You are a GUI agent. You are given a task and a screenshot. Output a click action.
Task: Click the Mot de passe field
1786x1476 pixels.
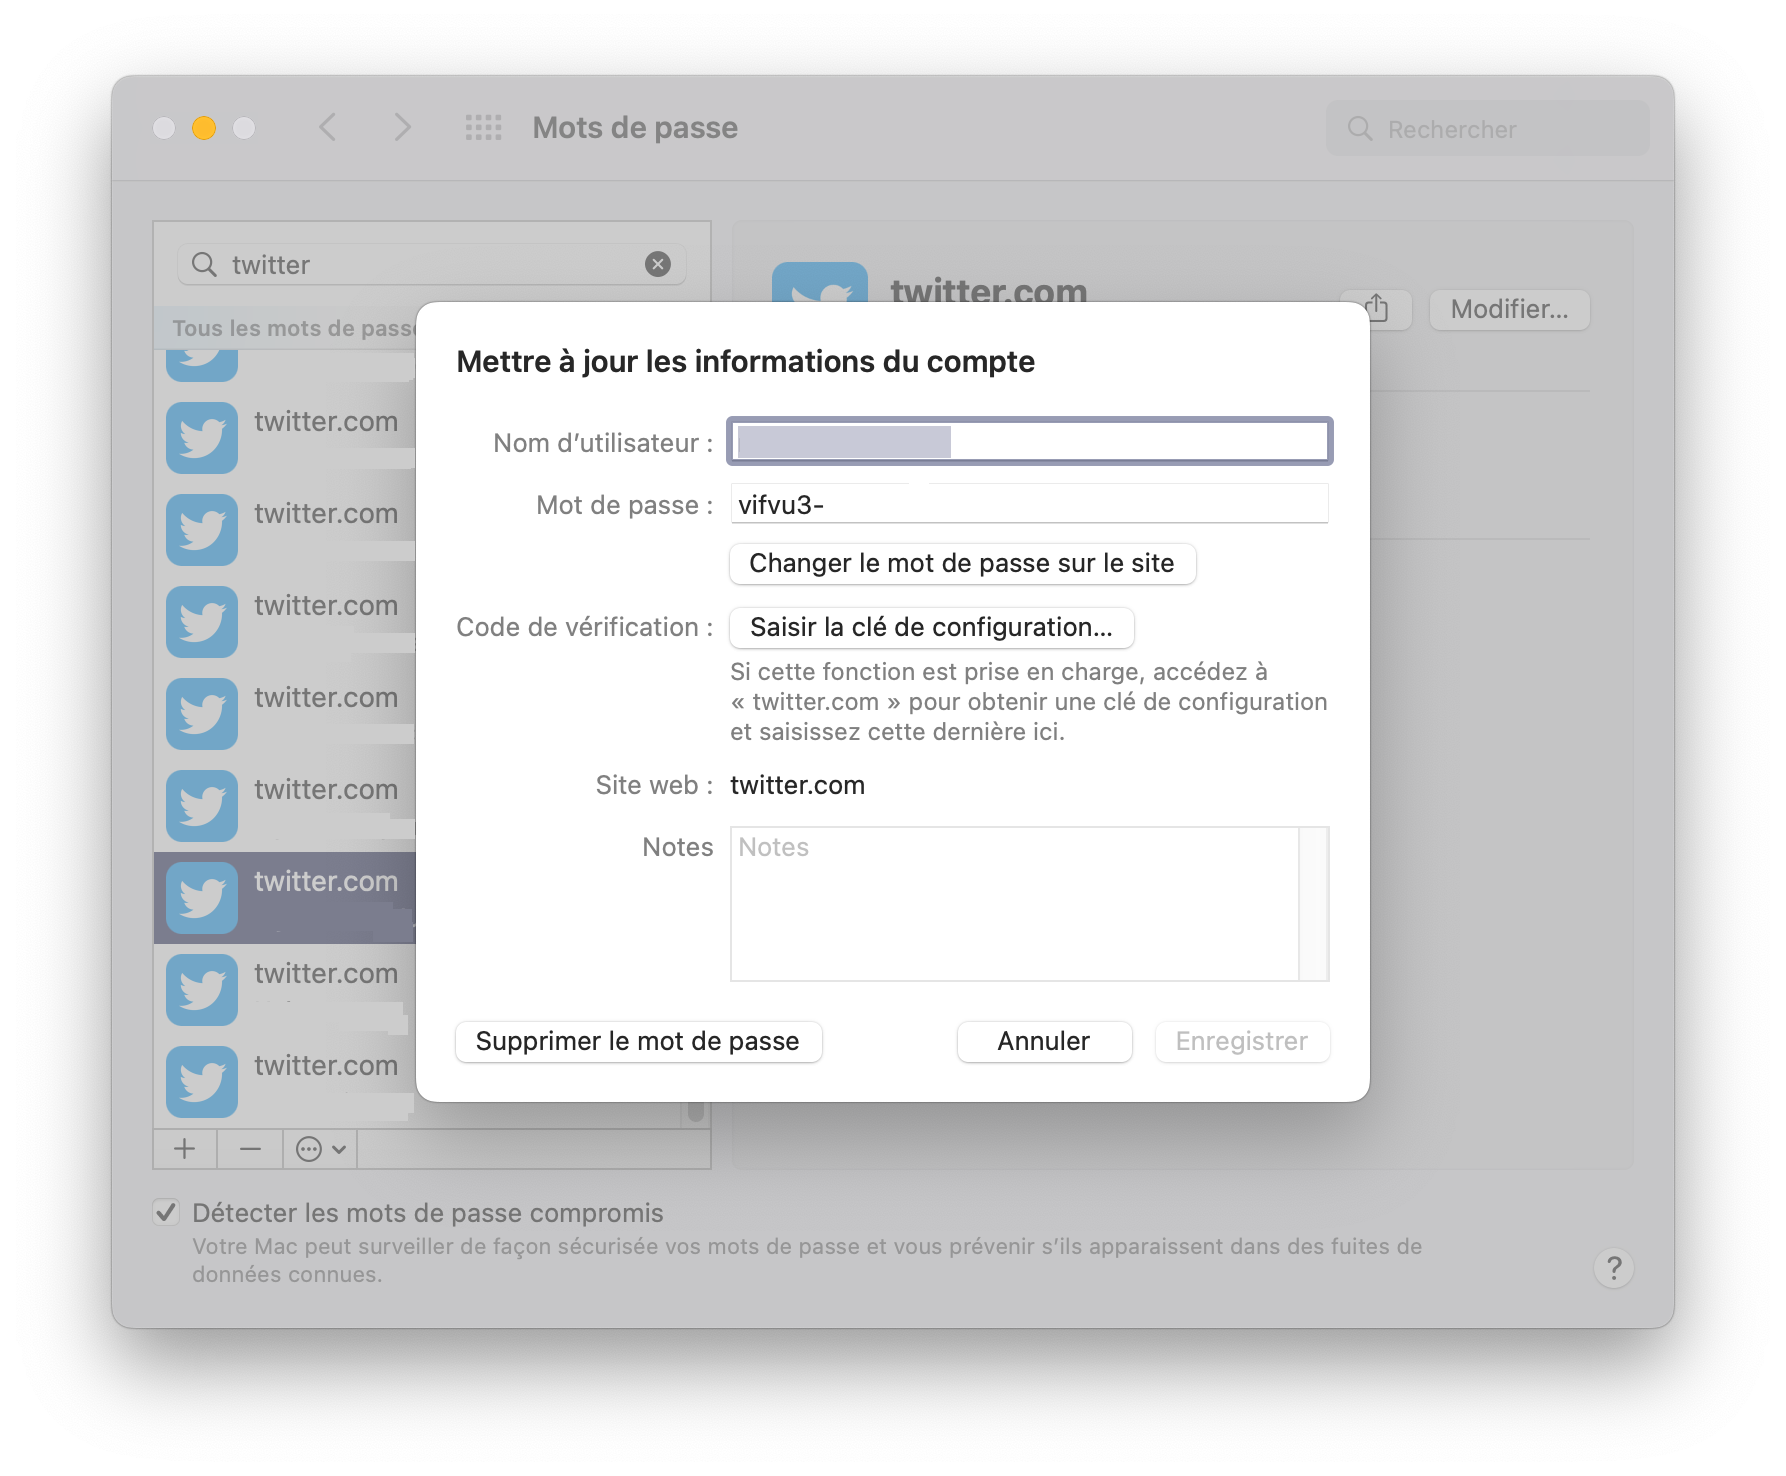[x=1030, y=504]
